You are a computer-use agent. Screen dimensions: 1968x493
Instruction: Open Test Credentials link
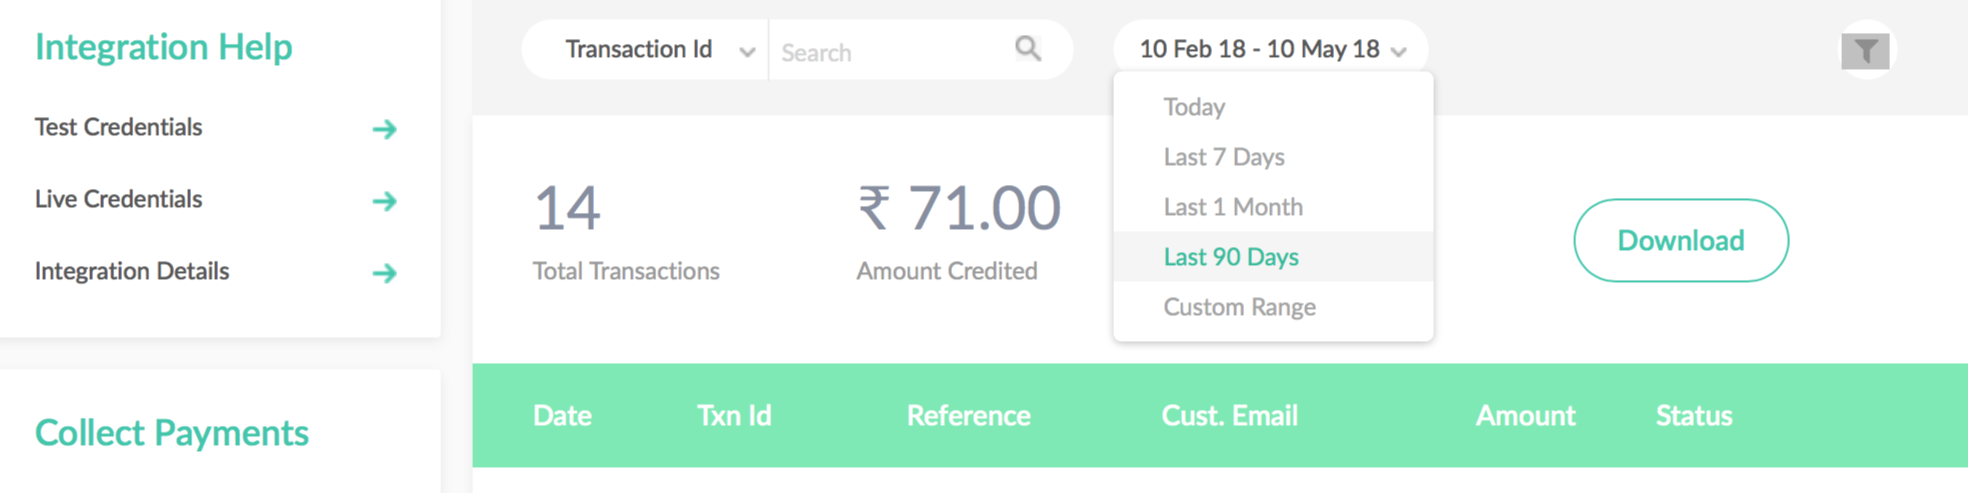(x=118, y=127)
